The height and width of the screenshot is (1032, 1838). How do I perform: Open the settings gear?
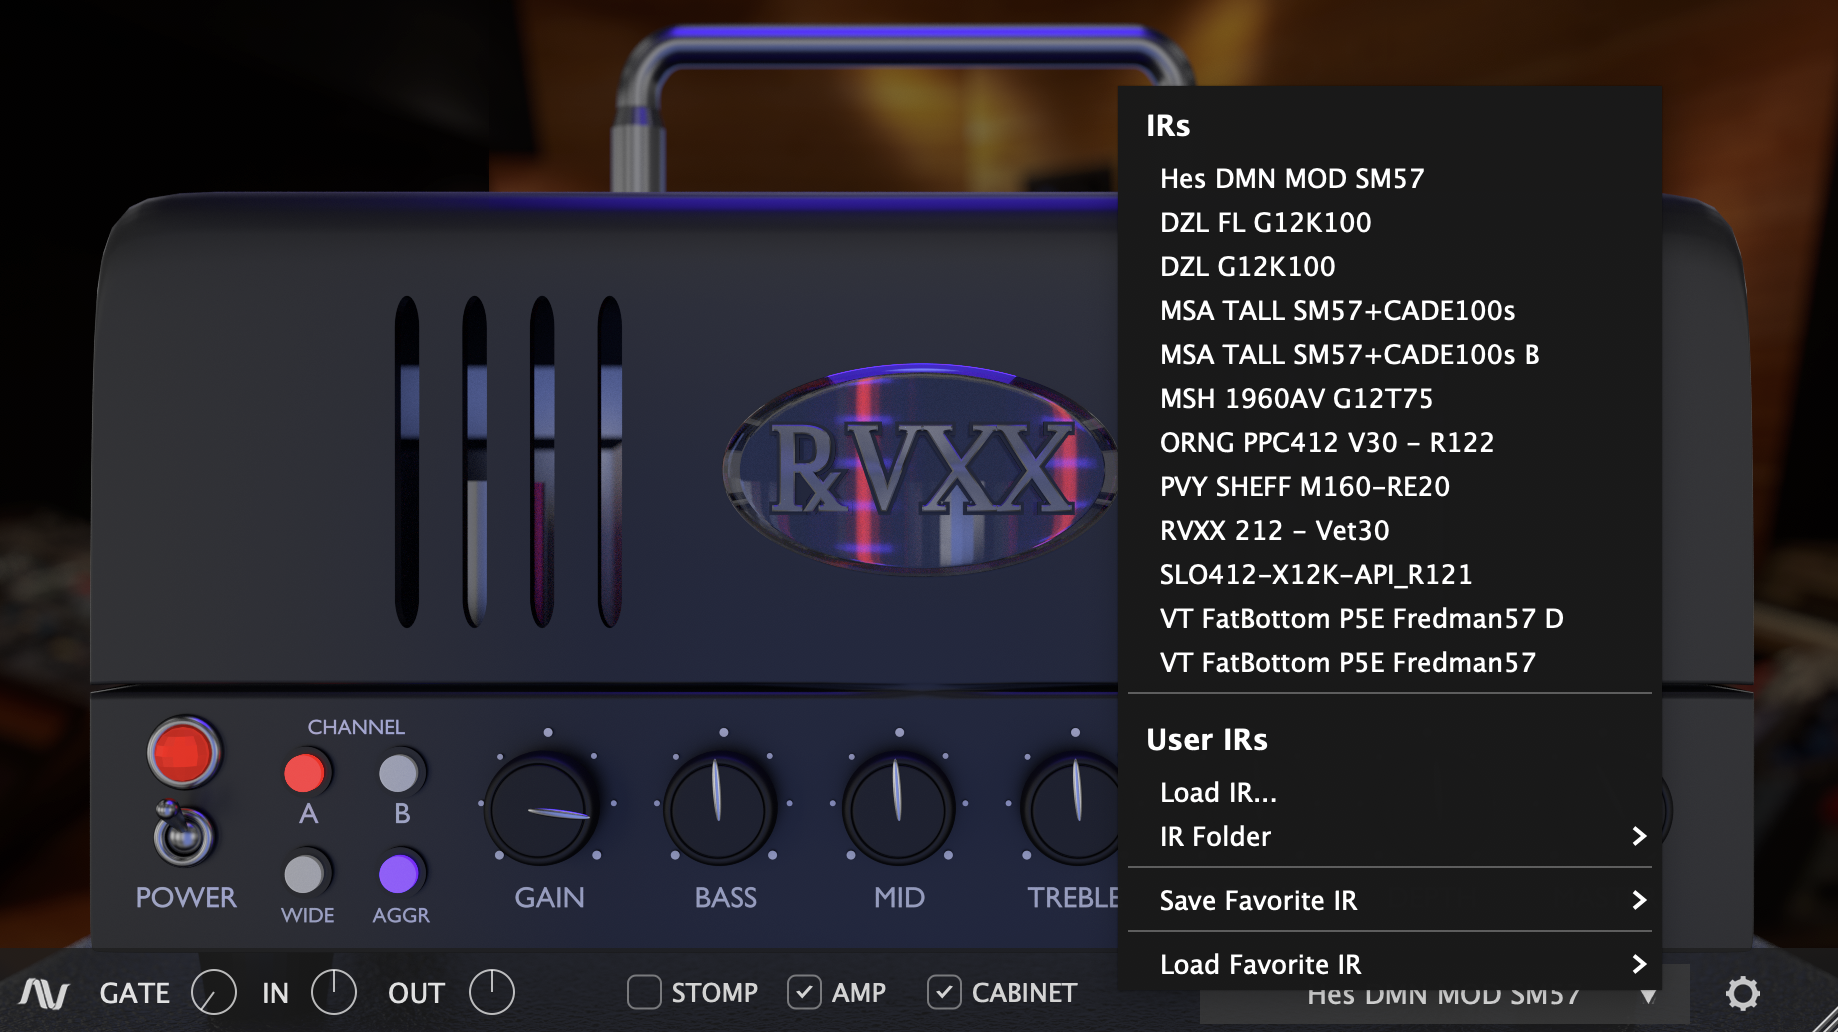click(1742, 993)
